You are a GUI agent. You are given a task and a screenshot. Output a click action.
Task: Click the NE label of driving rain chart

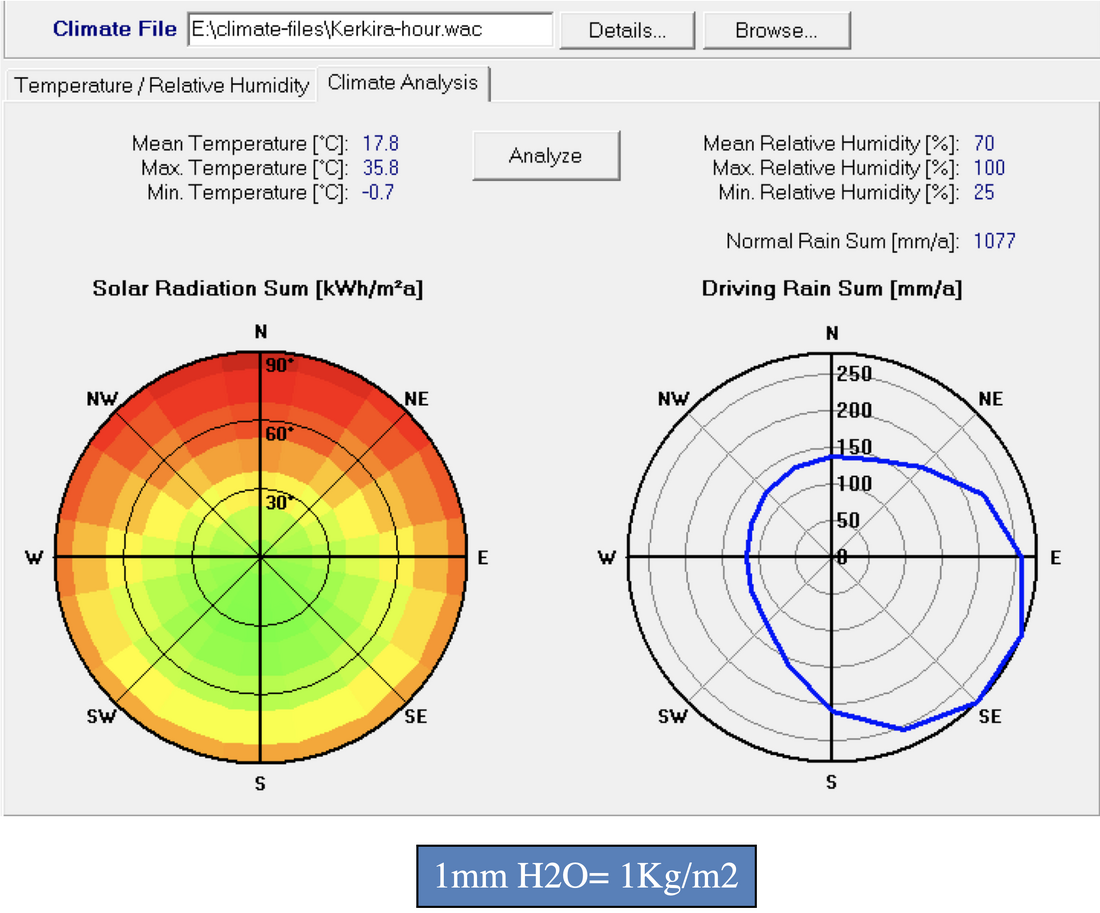coord(990,399)
